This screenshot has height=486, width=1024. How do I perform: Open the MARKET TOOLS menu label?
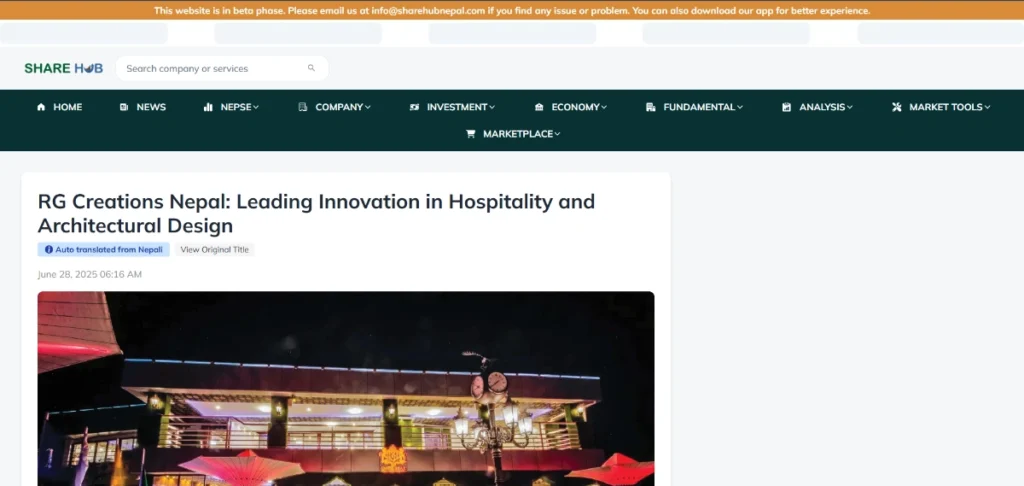[946, 107]
